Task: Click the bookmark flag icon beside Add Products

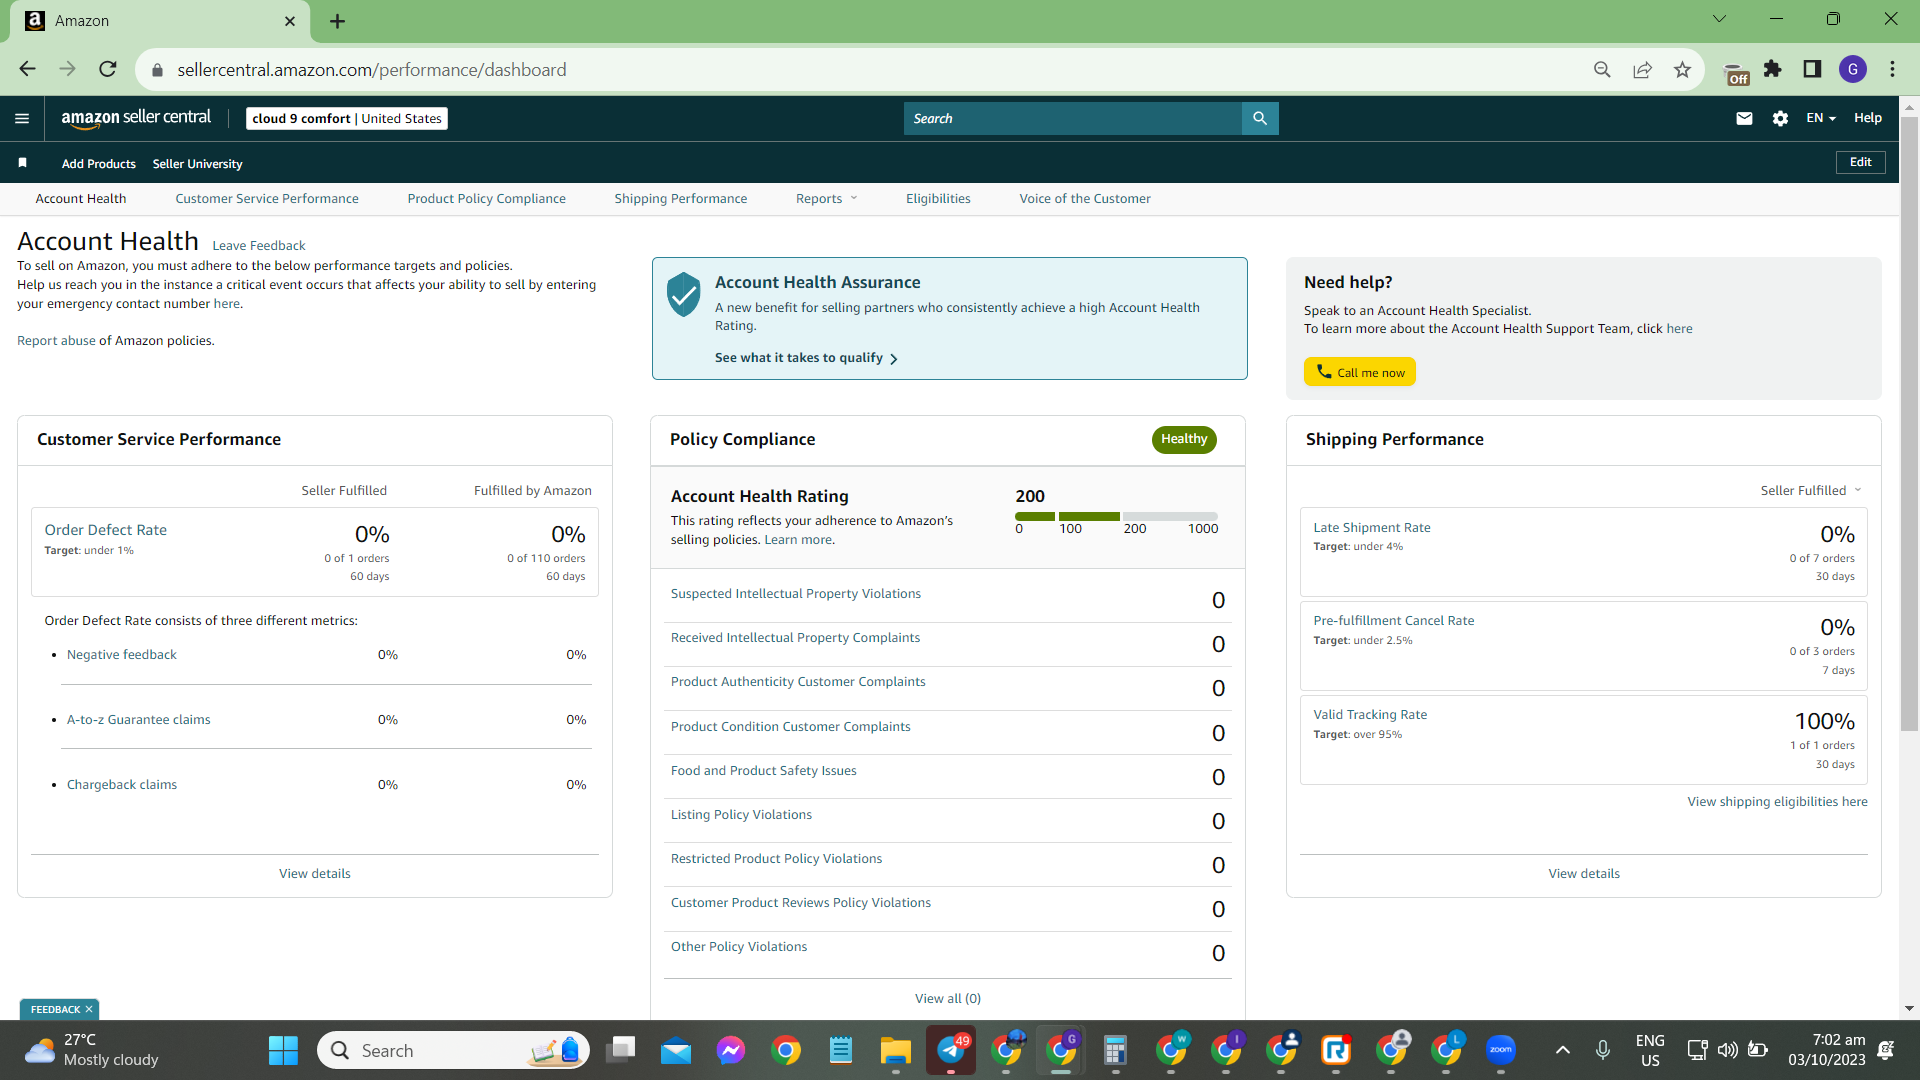Action: click(22, 163)
